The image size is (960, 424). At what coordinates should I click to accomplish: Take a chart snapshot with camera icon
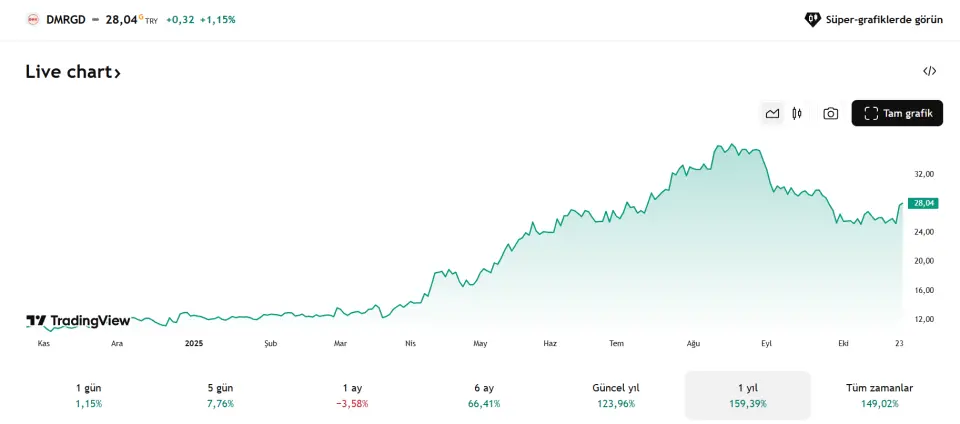click(x=830, y=114)
